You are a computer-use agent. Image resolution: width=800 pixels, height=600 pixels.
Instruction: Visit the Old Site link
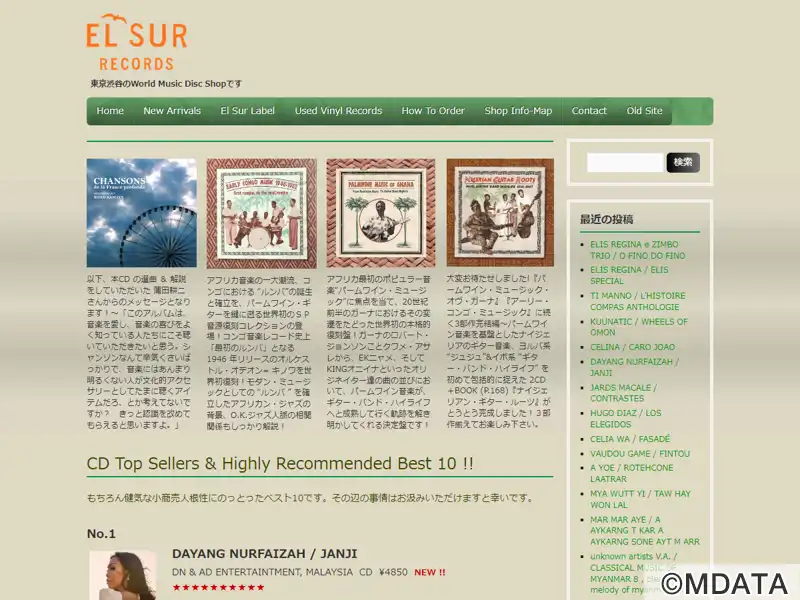[x=644, y=111]
